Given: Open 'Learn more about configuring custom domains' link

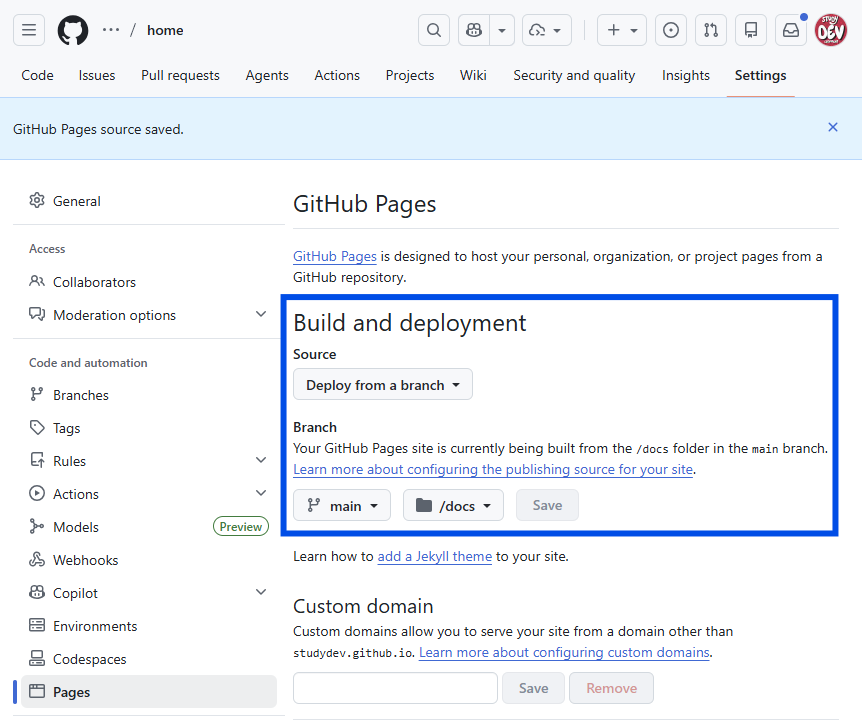Looking at the screenshot, I should pos(564,652).
